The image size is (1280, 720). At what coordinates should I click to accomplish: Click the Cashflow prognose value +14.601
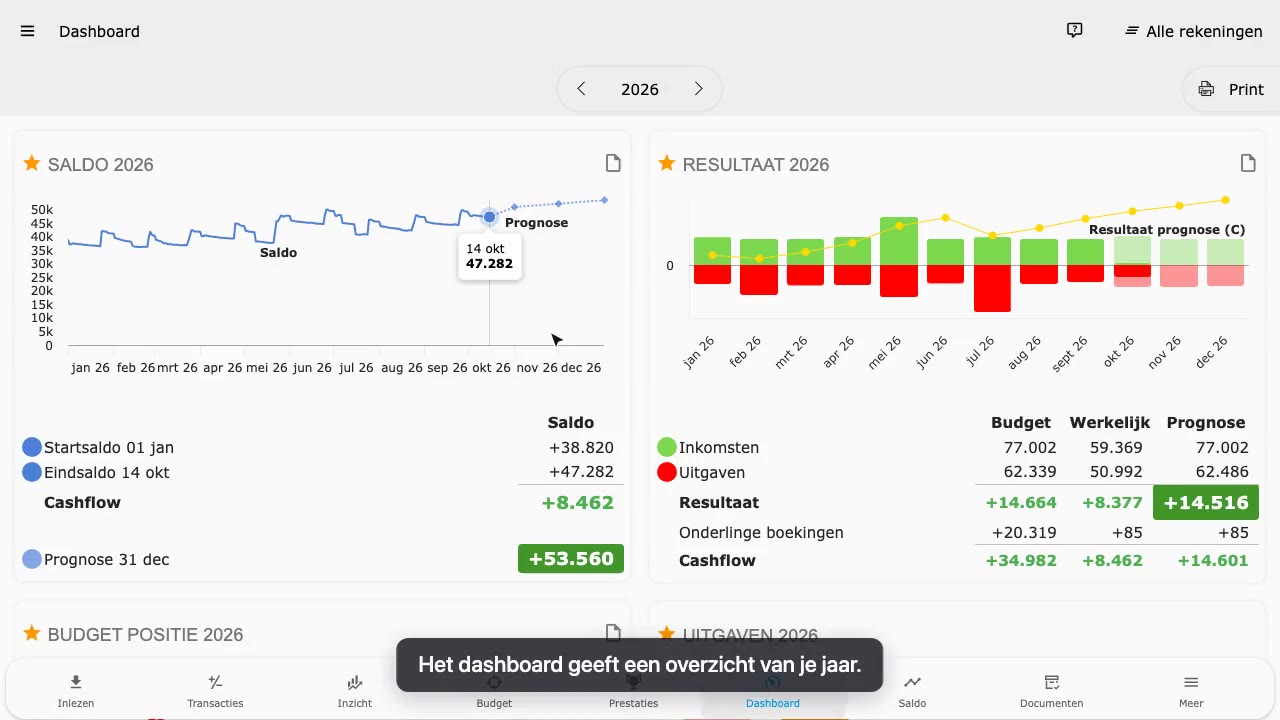(x=1213, y=561)
